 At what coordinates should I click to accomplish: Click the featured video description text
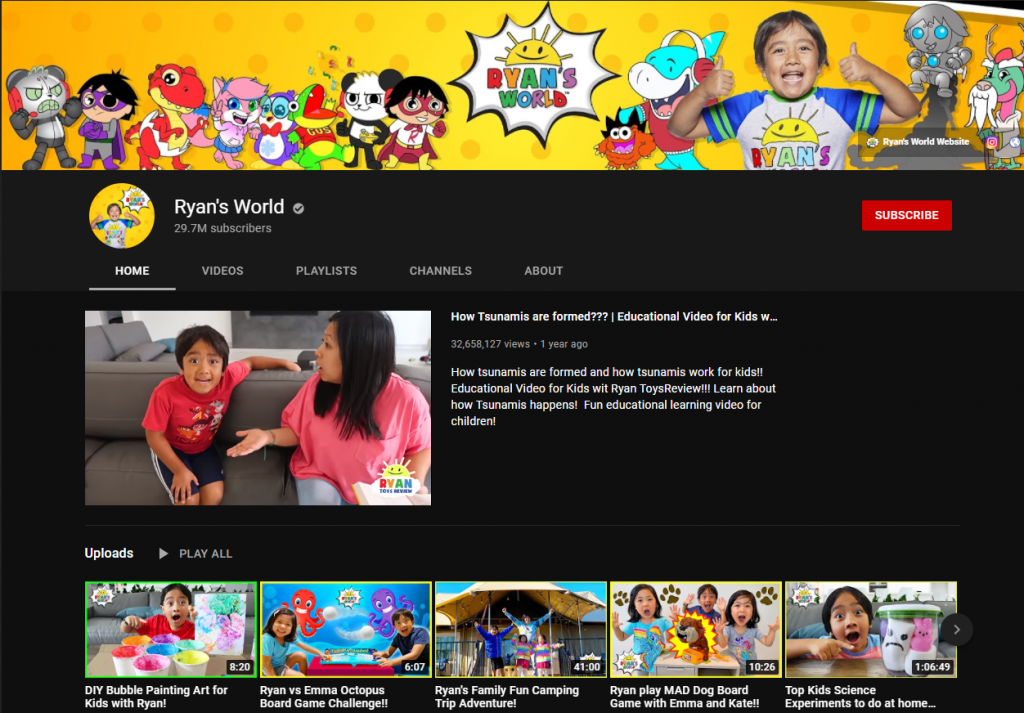pyautogui.click(x=613, y=397)
